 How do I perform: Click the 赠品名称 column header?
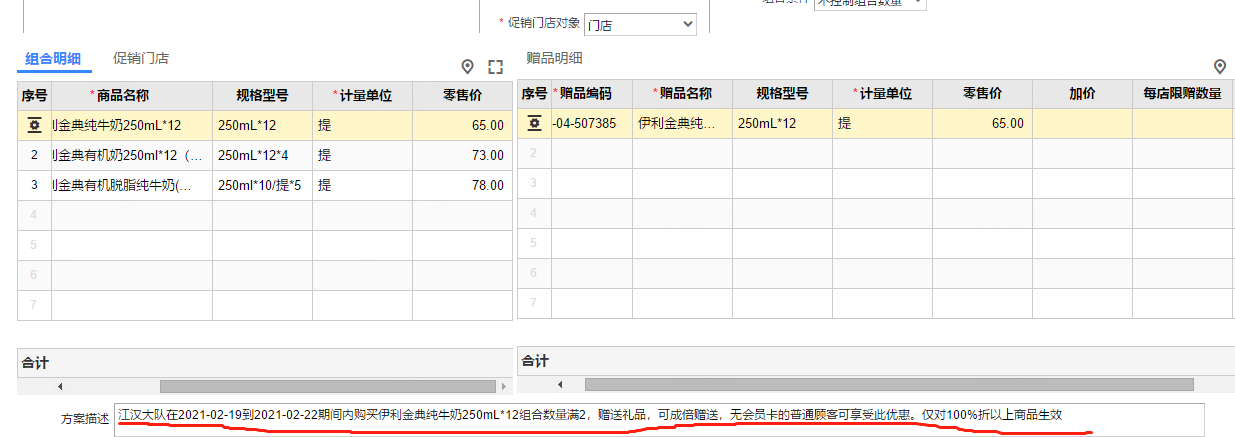coord(682,94)
